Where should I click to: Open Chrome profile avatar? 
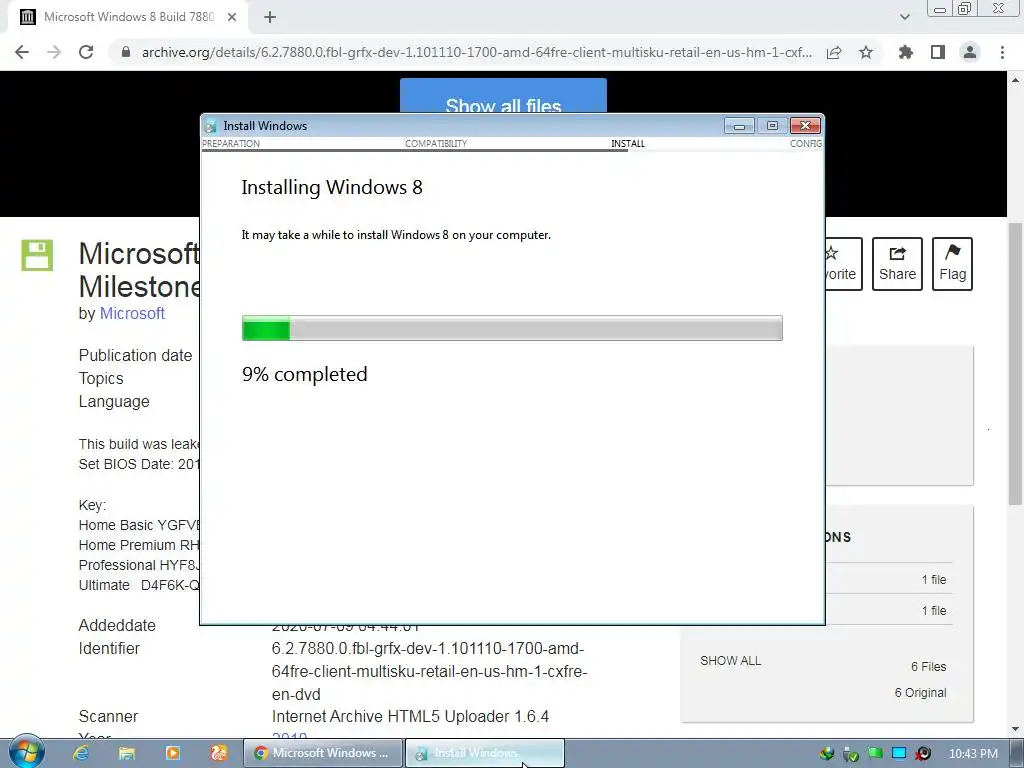tap(970, 52)
